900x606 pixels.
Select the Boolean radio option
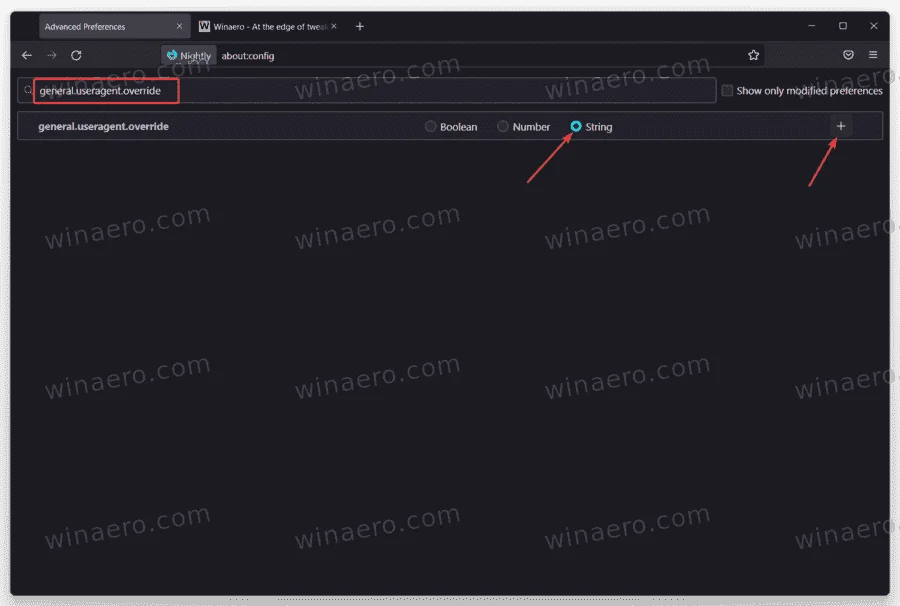click(x=430, y=126)
